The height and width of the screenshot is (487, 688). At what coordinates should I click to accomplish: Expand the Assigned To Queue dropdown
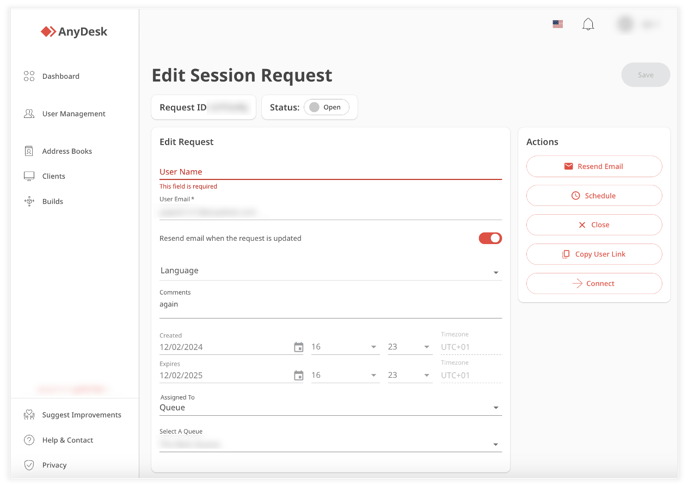330,404
